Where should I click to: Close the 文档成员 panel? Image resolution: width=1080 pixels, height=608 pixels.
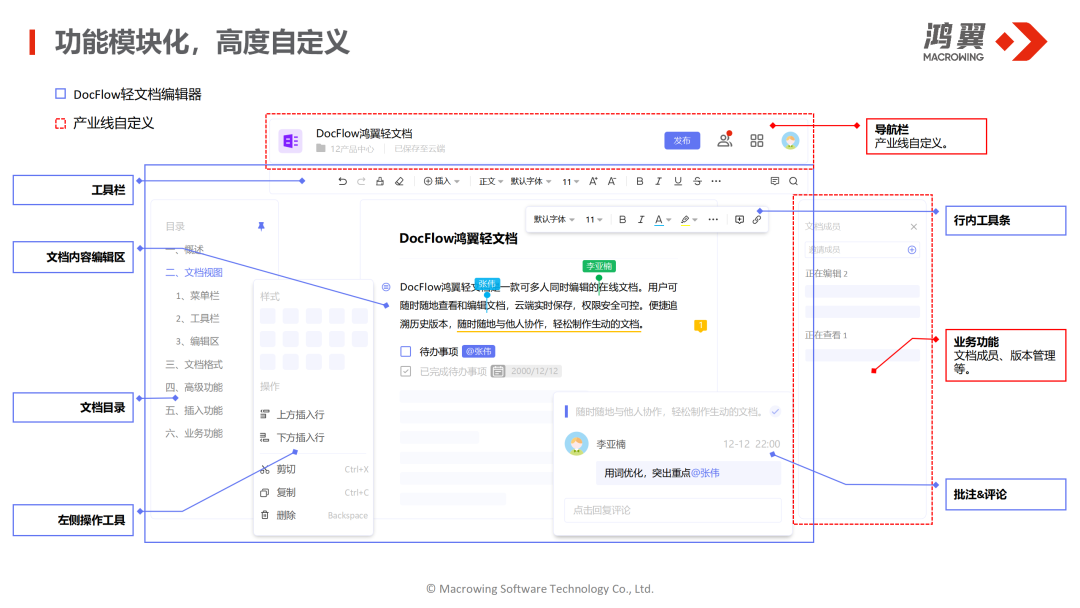click(x=913, y=227)
